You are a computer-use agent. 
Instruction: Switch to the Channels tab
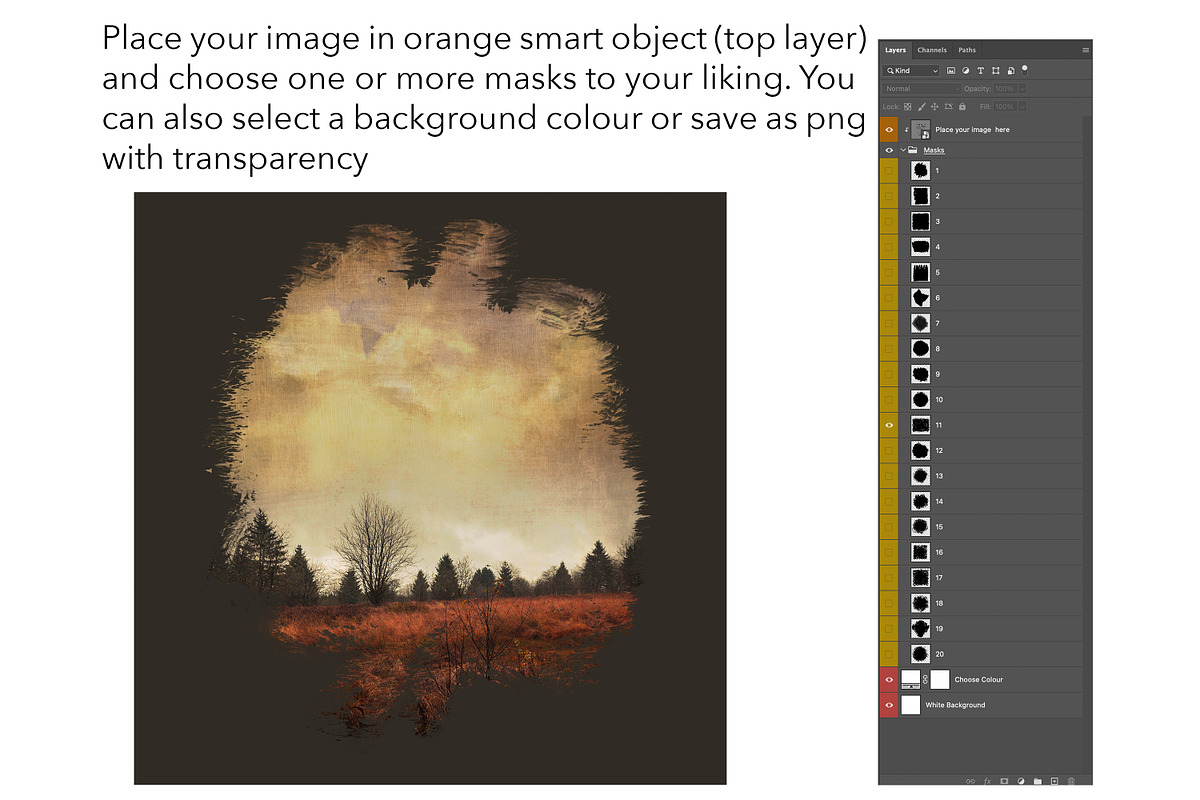pos(931,50)
